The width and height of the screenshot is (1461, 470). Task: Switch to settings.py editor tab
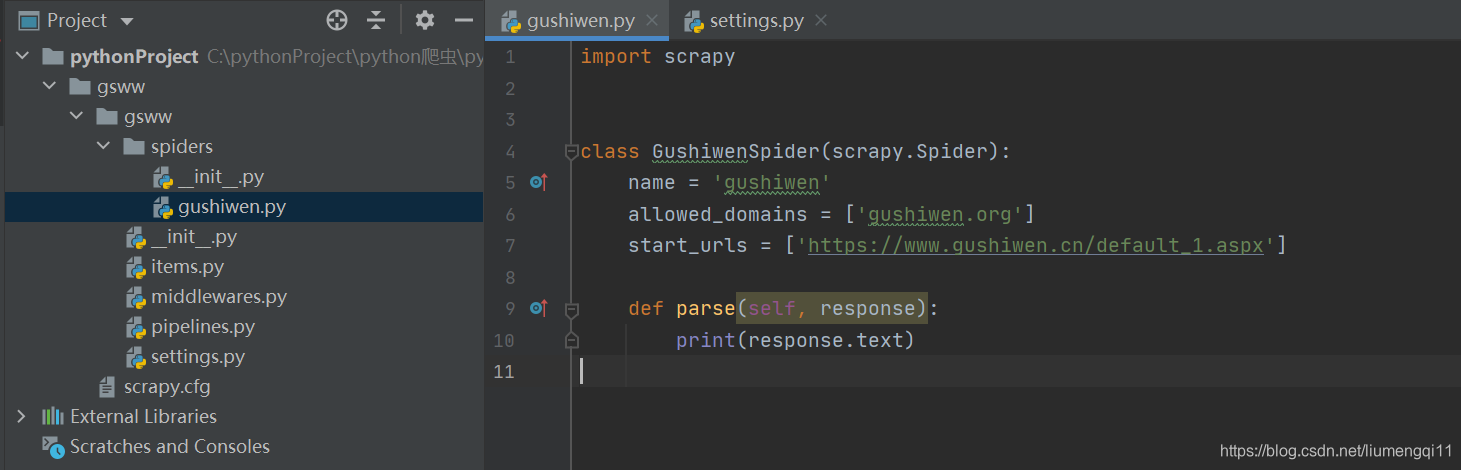pyautogui.click(x=756, y=21)
